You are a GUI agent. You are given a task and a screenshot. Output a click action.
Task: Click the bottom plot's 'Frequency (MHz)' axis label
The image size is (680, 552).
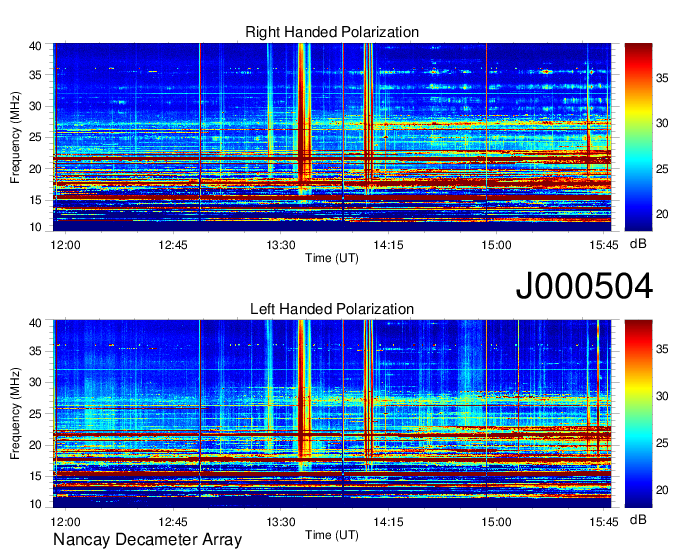15,414
